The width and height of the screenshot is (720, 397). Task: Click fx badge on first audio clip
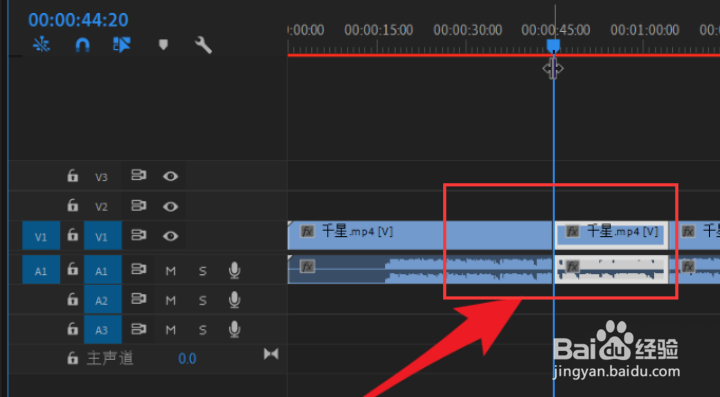point(307,266)
